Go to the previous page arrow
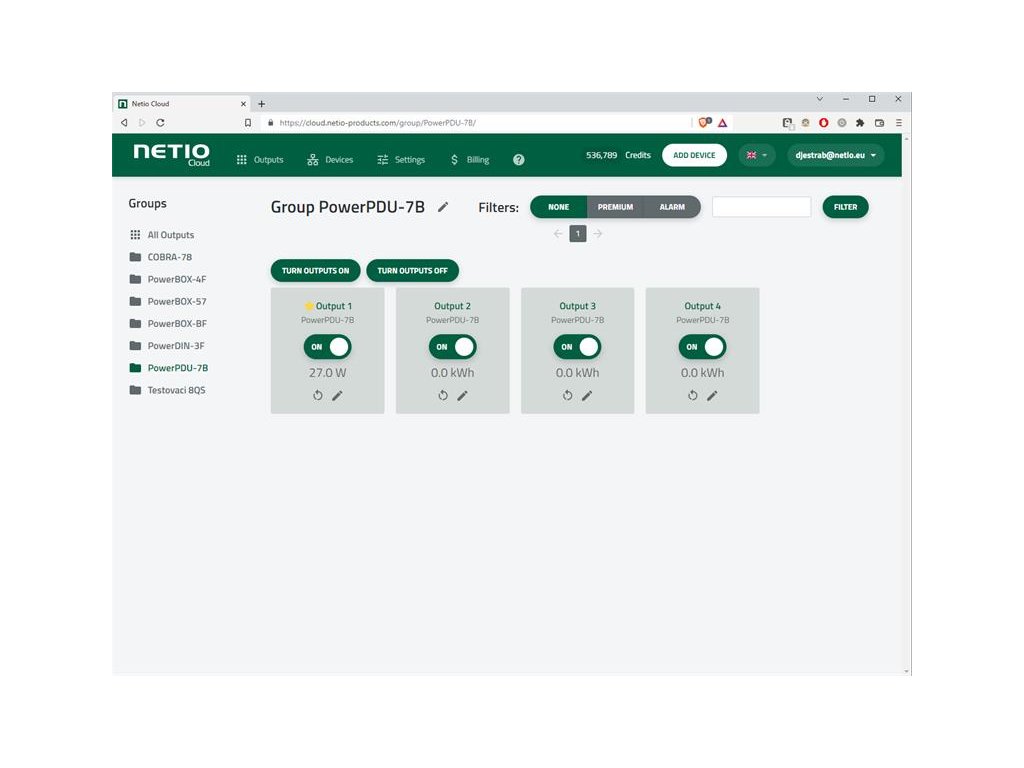 558,234
